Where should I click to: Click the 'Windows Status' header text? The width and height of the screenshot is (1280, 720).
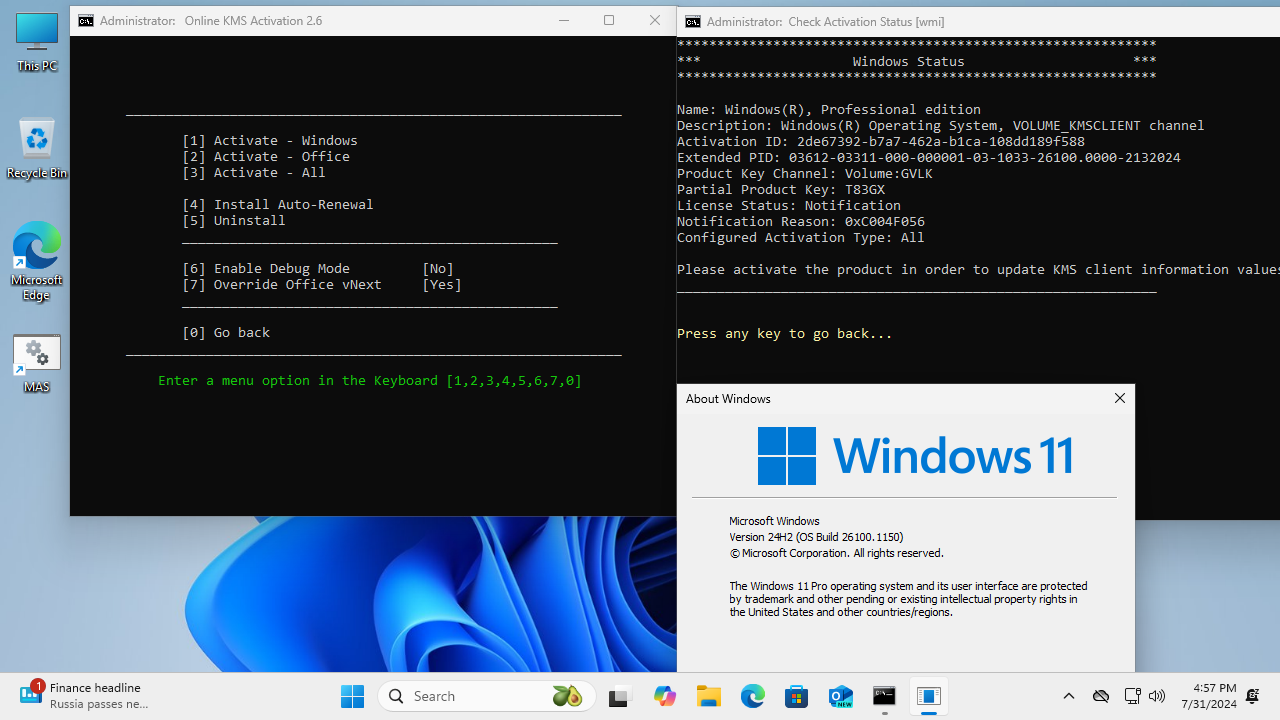pos(909,62)
